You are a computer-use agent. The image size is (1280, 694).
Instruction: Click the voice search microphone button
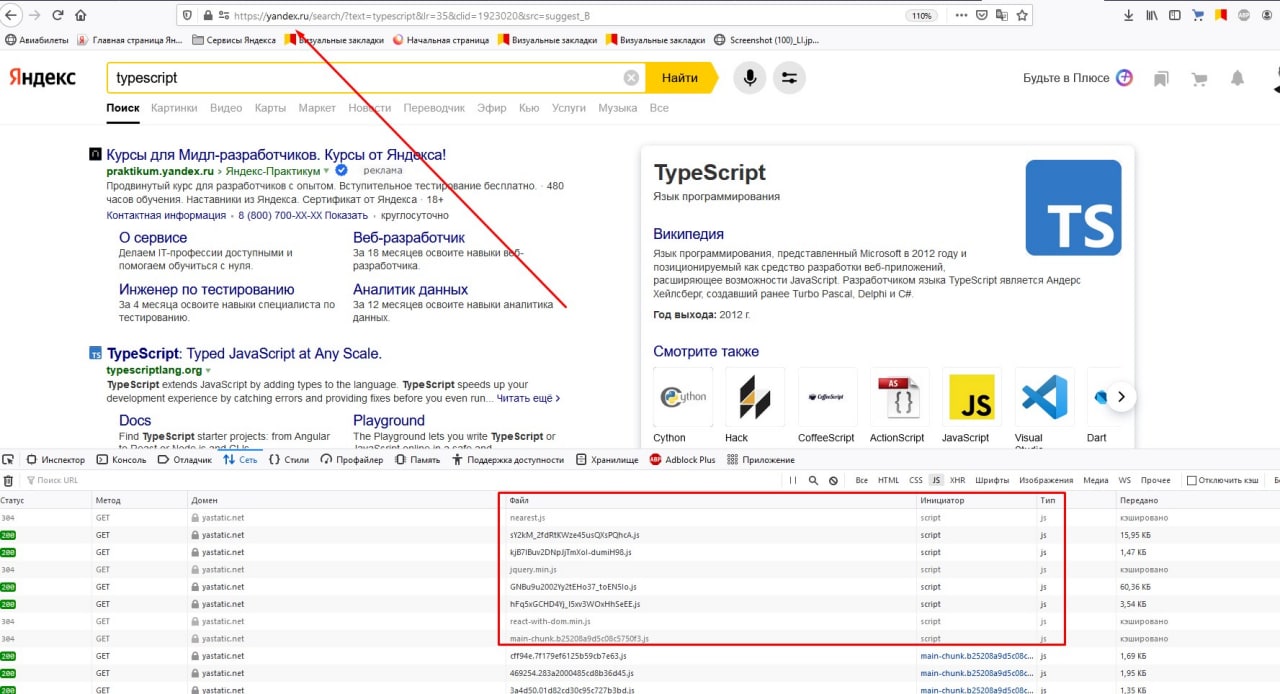point(749,78)
